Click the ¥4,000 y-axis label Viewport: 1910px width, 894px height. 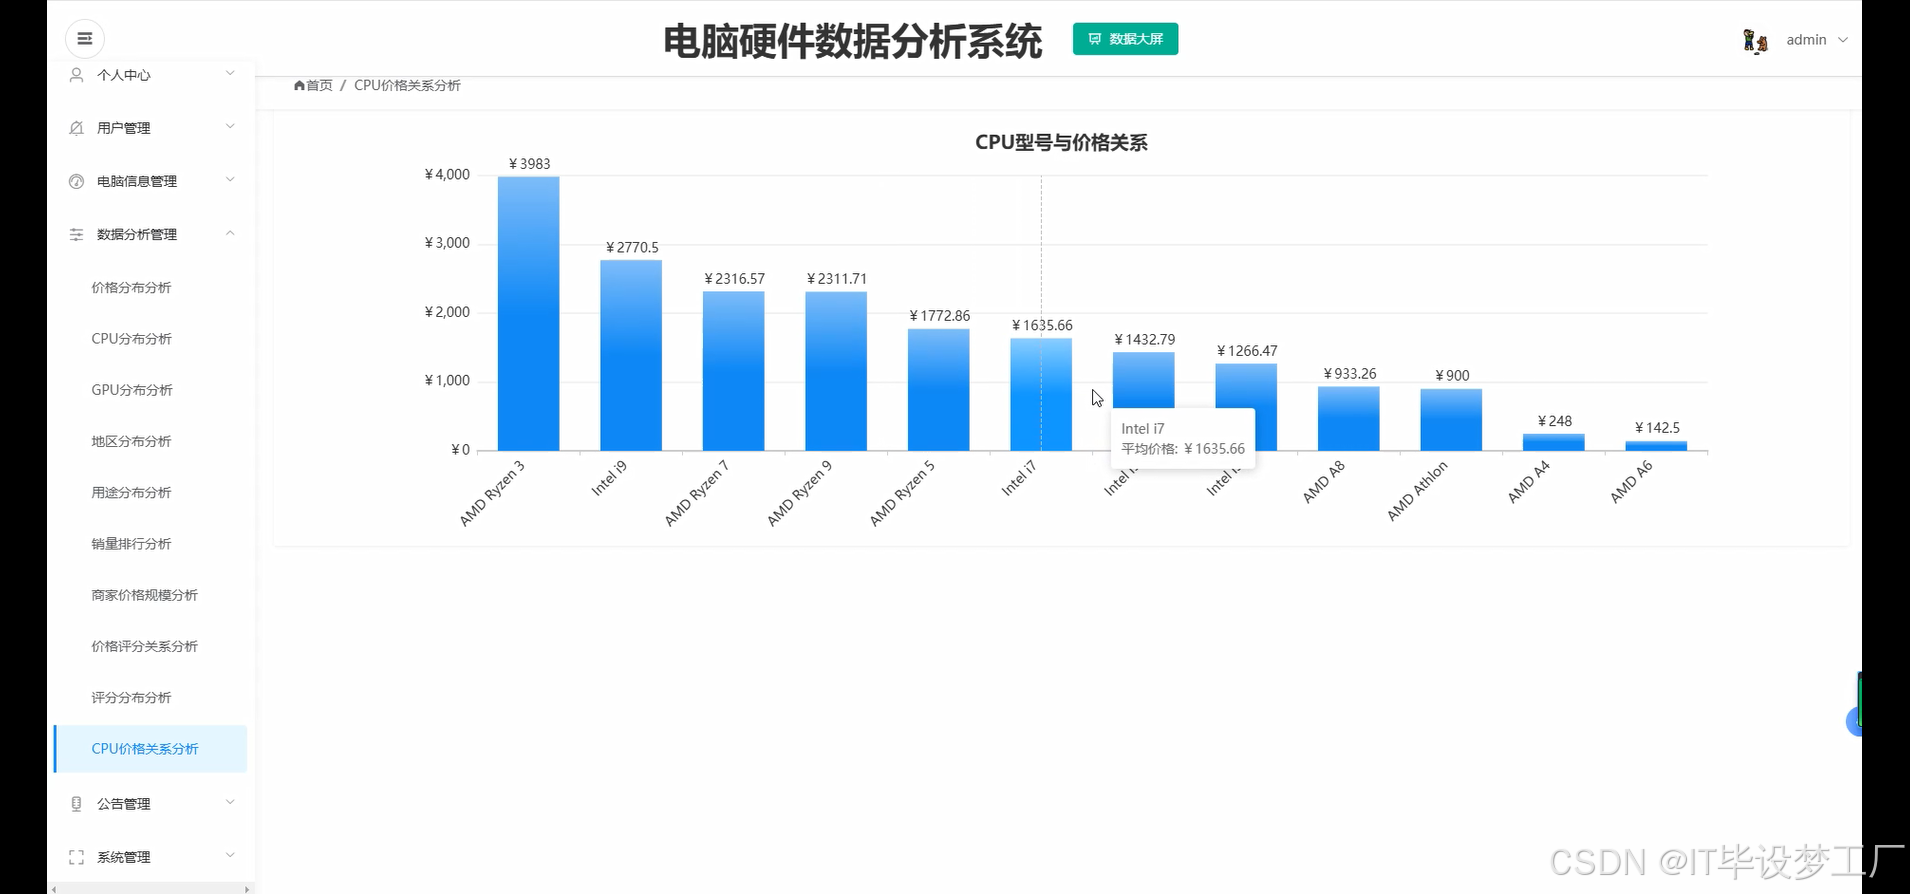tap(447, 174)
